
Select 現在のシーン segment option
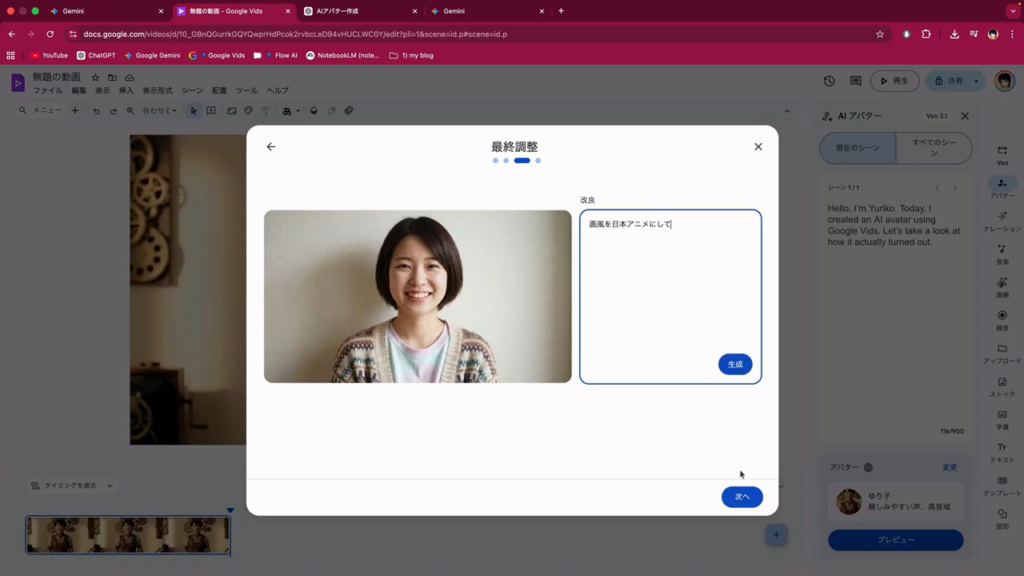coord(857,148)
